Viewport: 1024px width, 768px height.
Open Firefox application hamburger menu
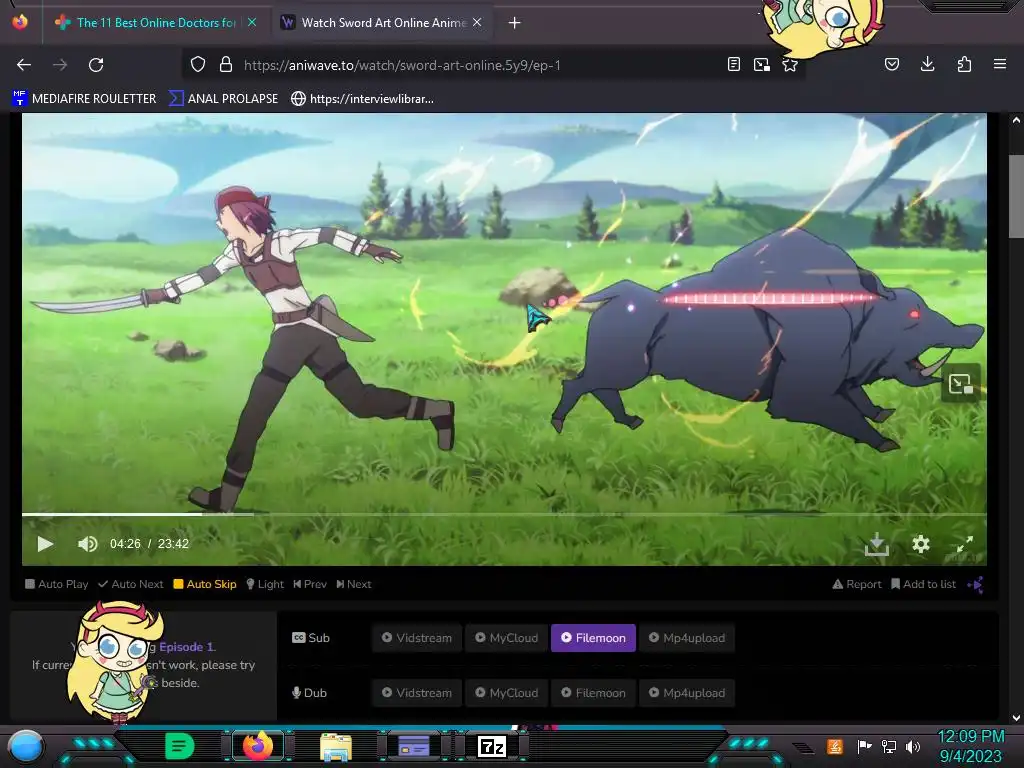coord(1000,64)
